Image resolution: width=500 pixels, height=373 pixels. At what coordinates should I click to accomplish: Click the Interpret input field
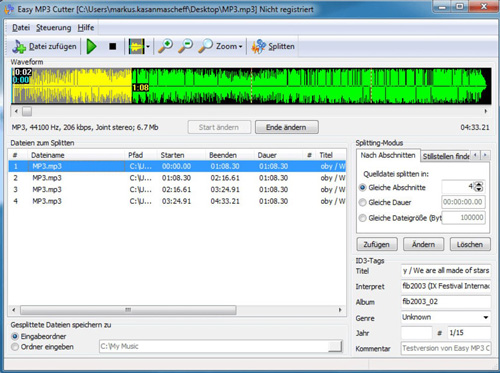click(x=446, y=286)
